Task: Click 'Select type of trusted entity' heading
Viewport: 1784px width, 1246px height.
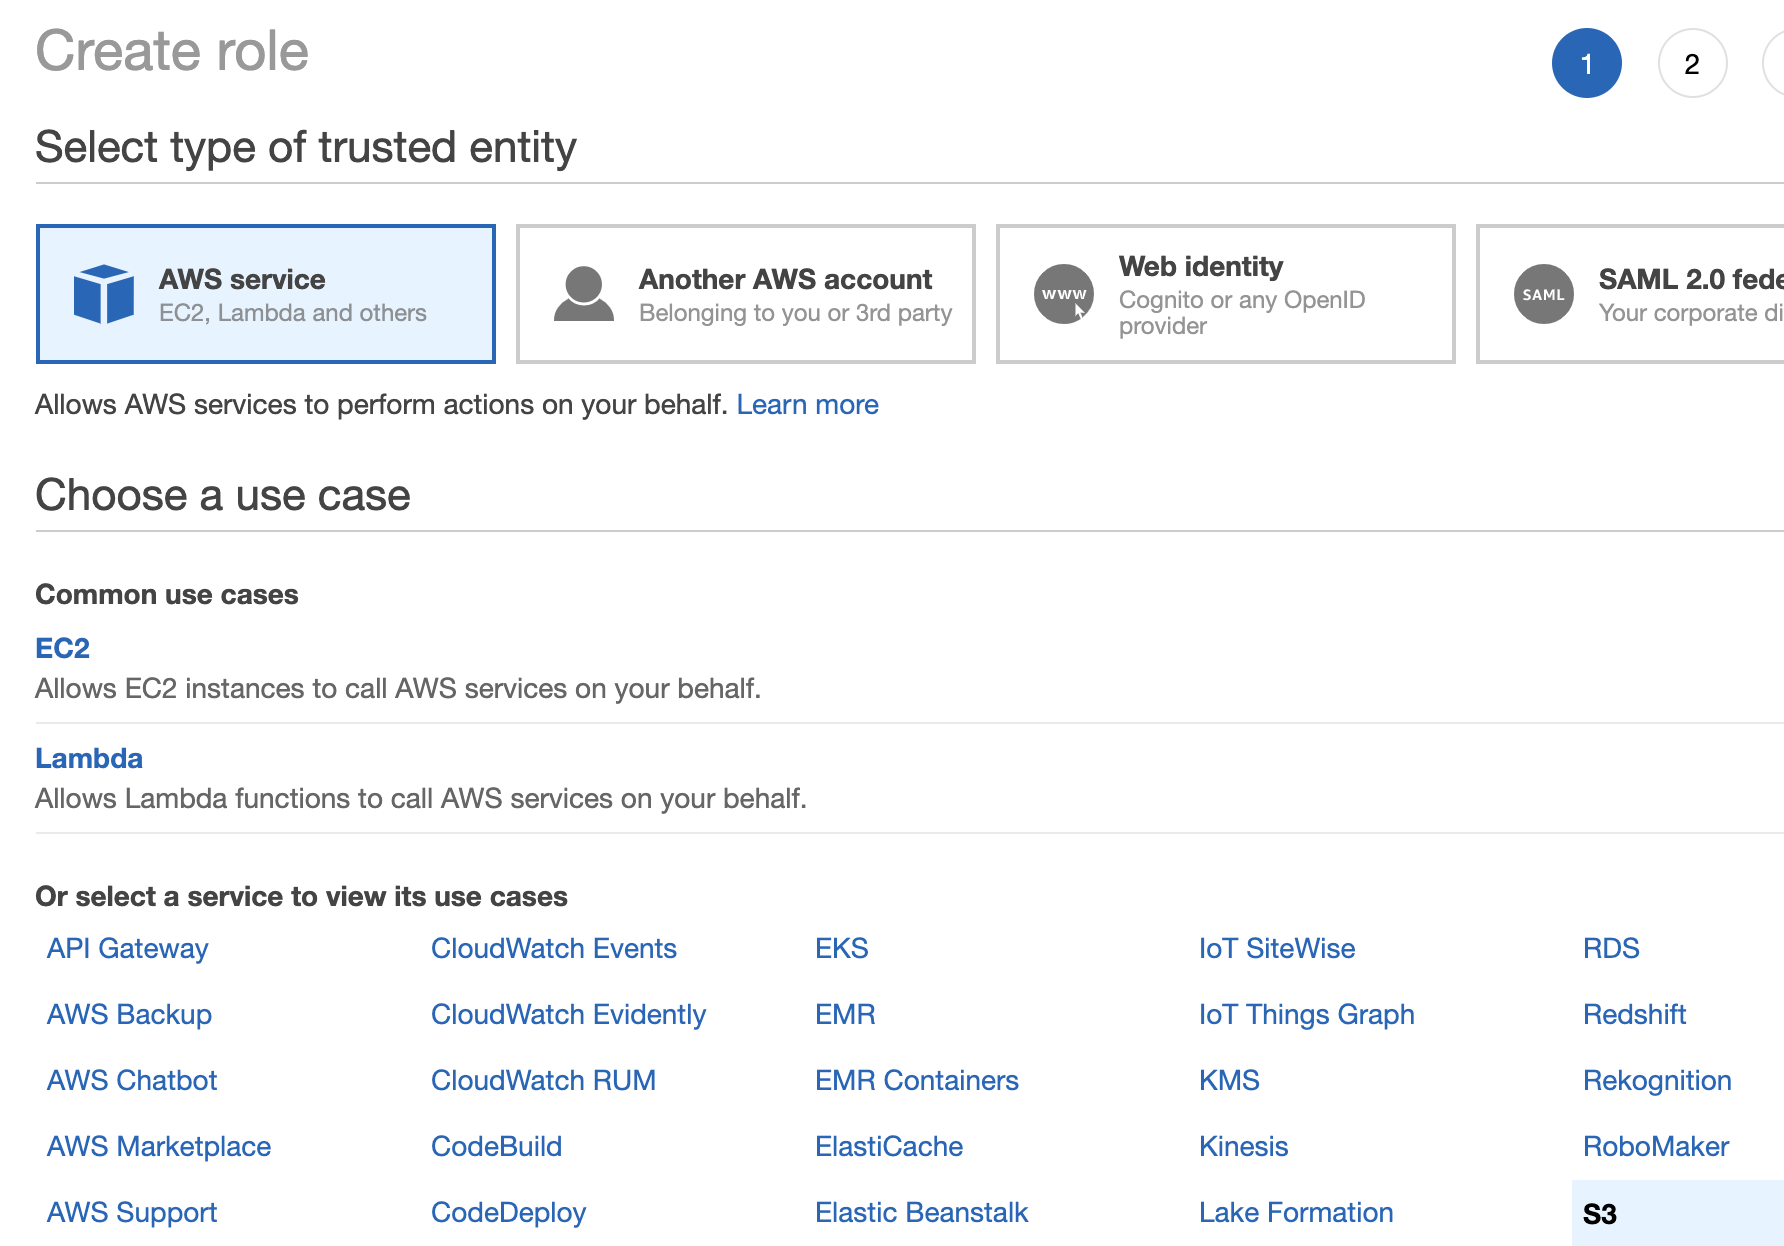Action: point(306,147)
